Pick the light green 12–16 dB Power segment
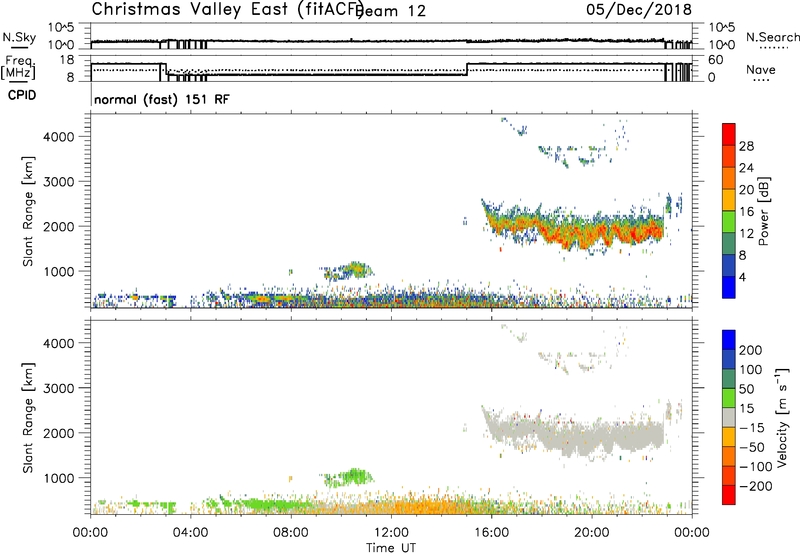Screen dimensions: 800x554 click(729, 221)
